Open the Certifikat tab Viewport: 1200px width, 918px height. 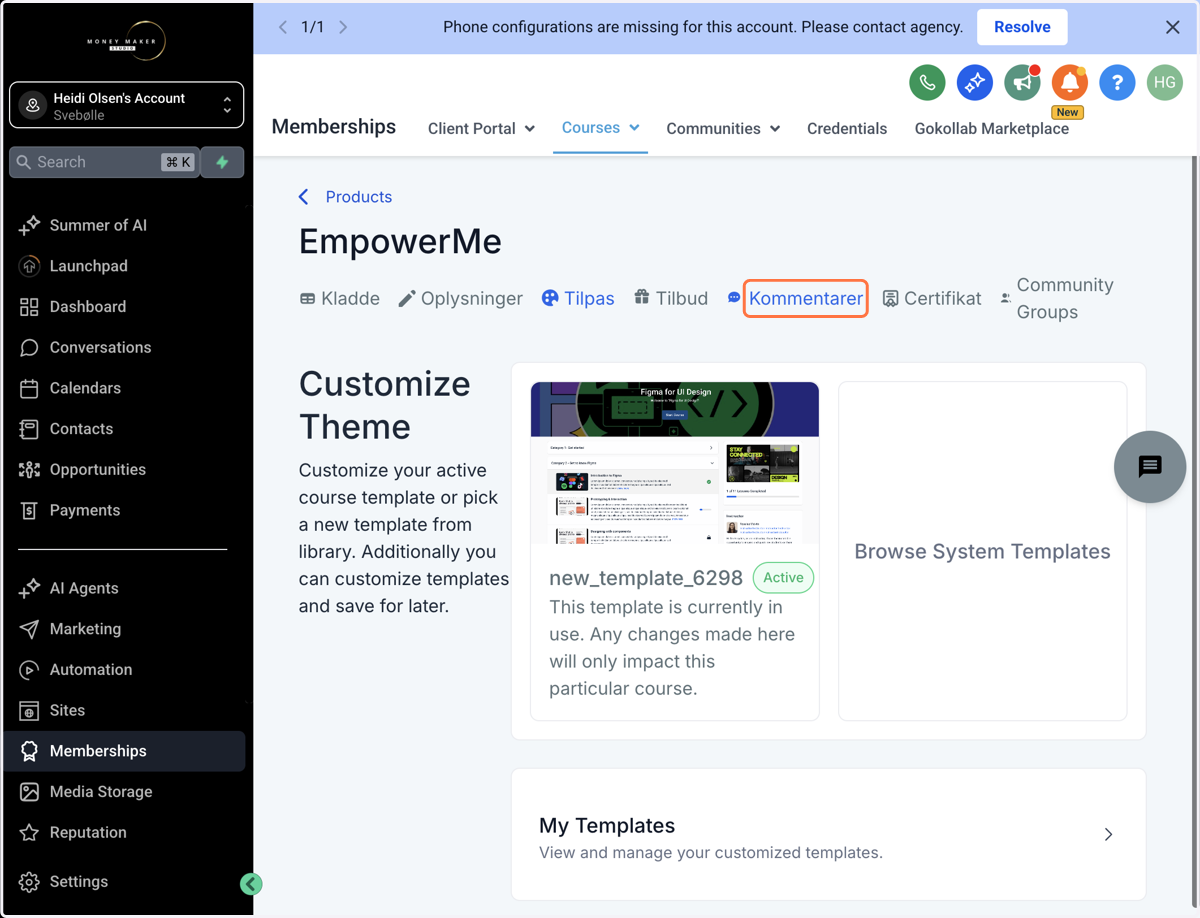tap(932, 298)
